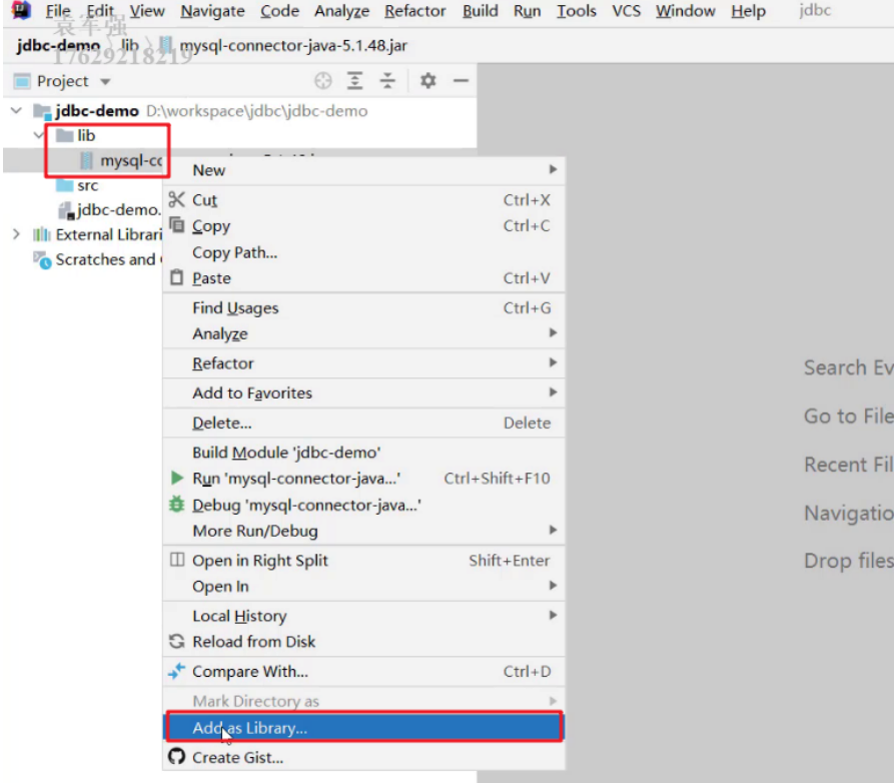Expand External Libraries in project tree
This screenshot has height=783, width=894.
[x=15, y=235]
